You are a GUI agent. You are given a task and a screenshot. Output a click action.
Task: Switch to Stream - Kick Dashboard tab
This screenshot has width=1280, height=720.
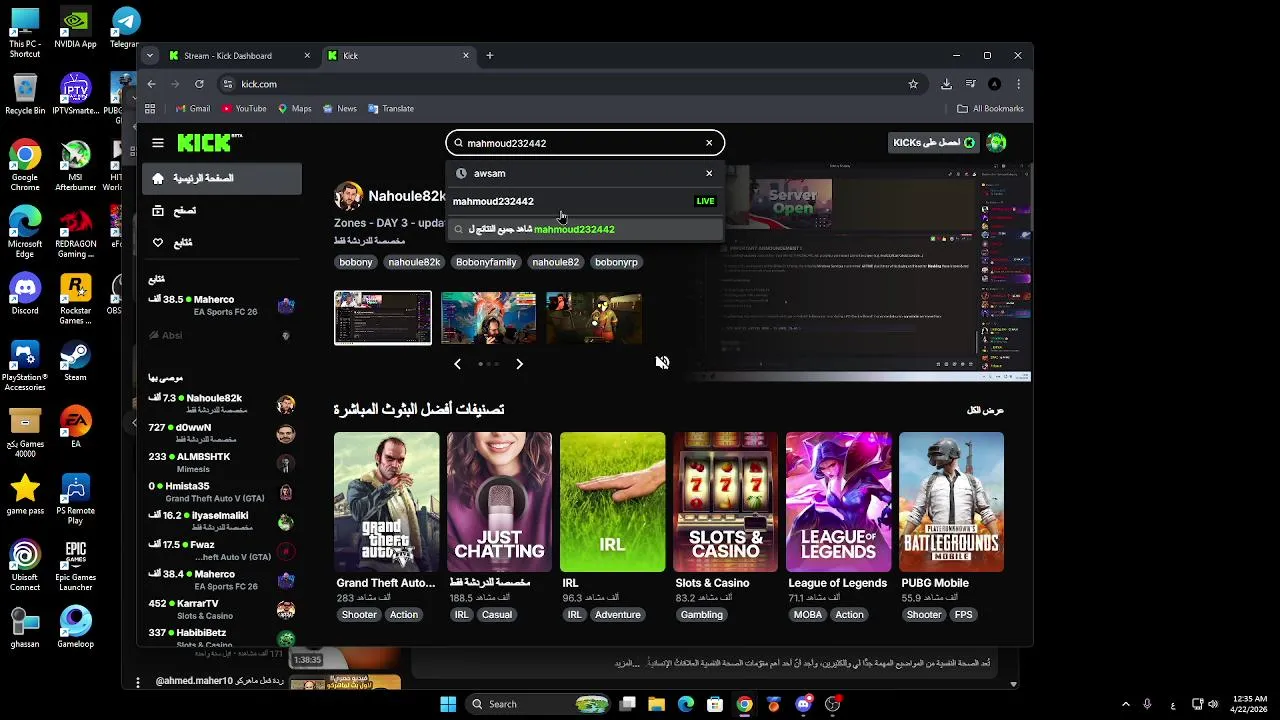[240, 56]
